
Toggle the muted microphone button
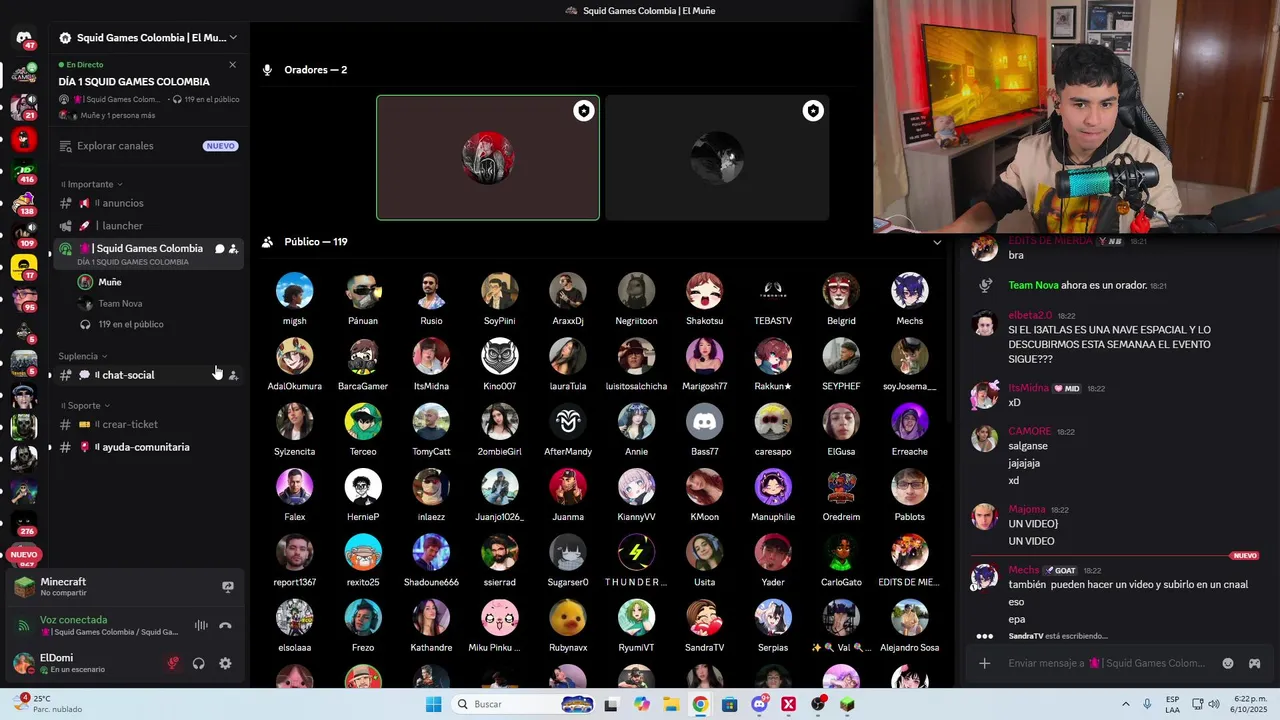point(173,663)
